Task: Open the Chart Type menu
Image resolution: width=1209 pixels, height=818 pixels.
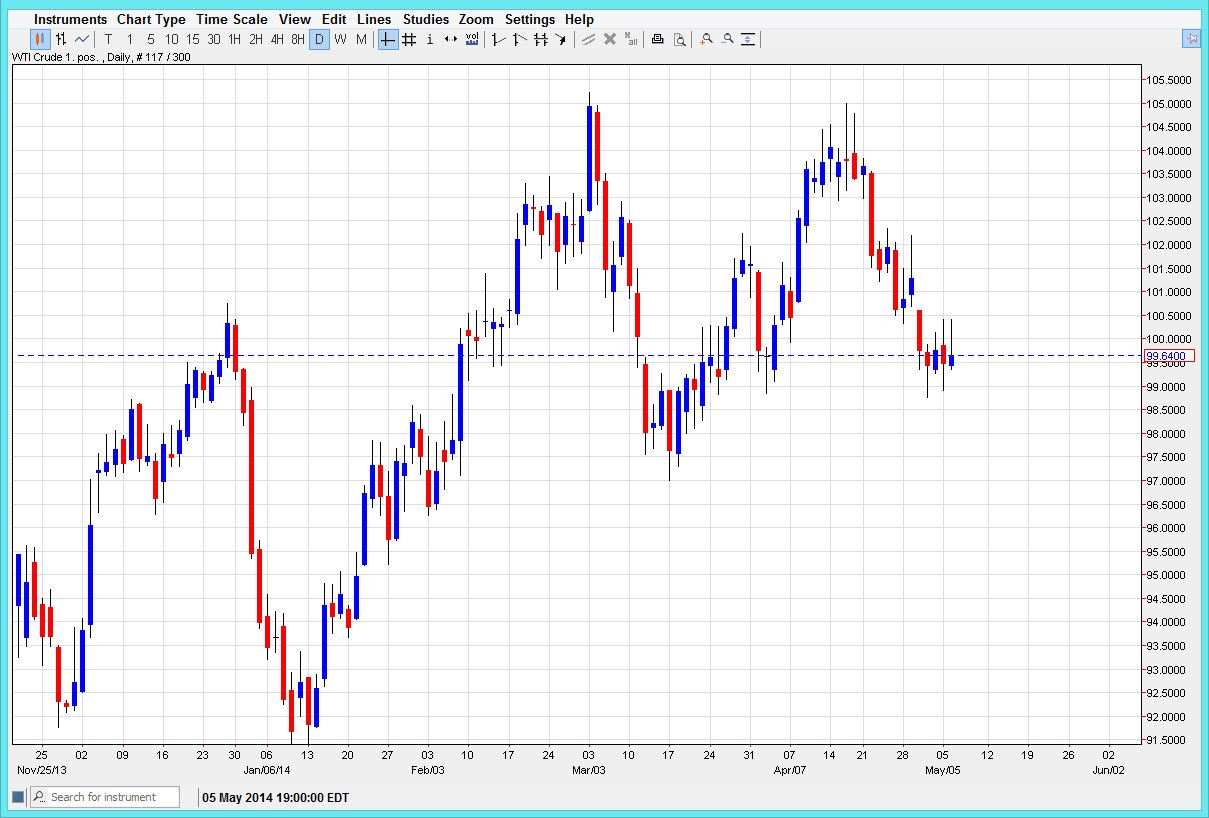Action: [x=151, y=19]
